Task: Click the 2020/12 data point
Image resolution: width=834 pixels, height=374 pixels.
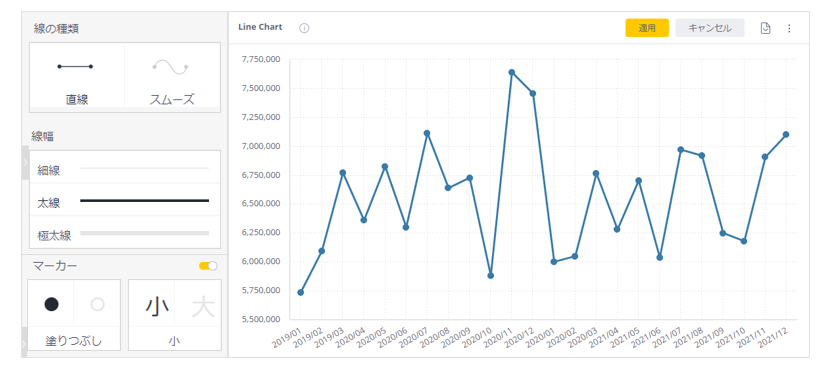Action: coord(532,93)
